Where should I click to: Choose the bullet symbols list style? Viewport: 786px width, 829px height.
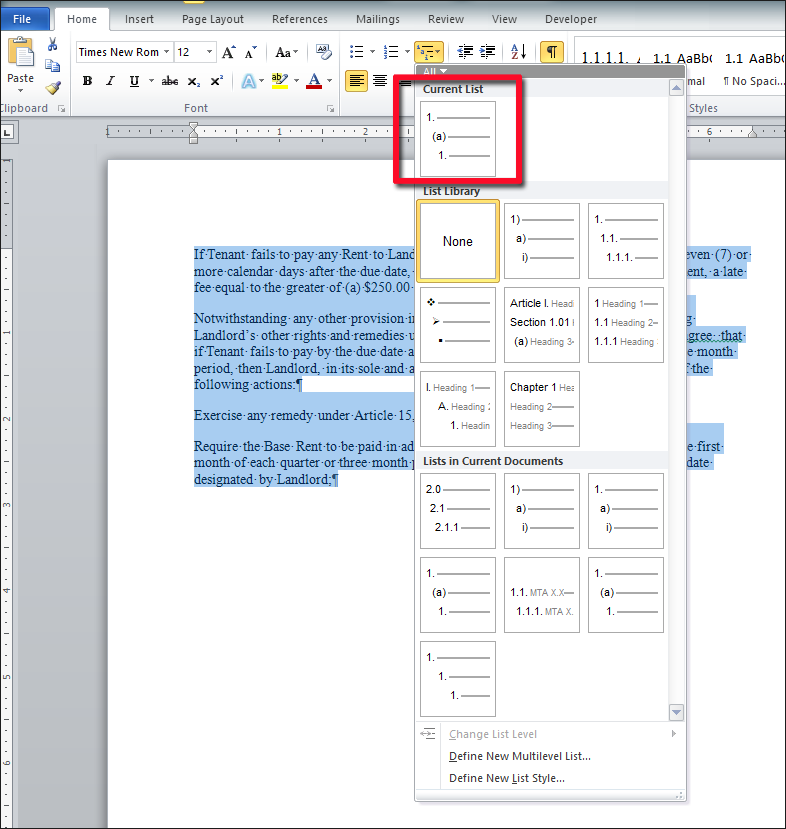coord(458,325)
